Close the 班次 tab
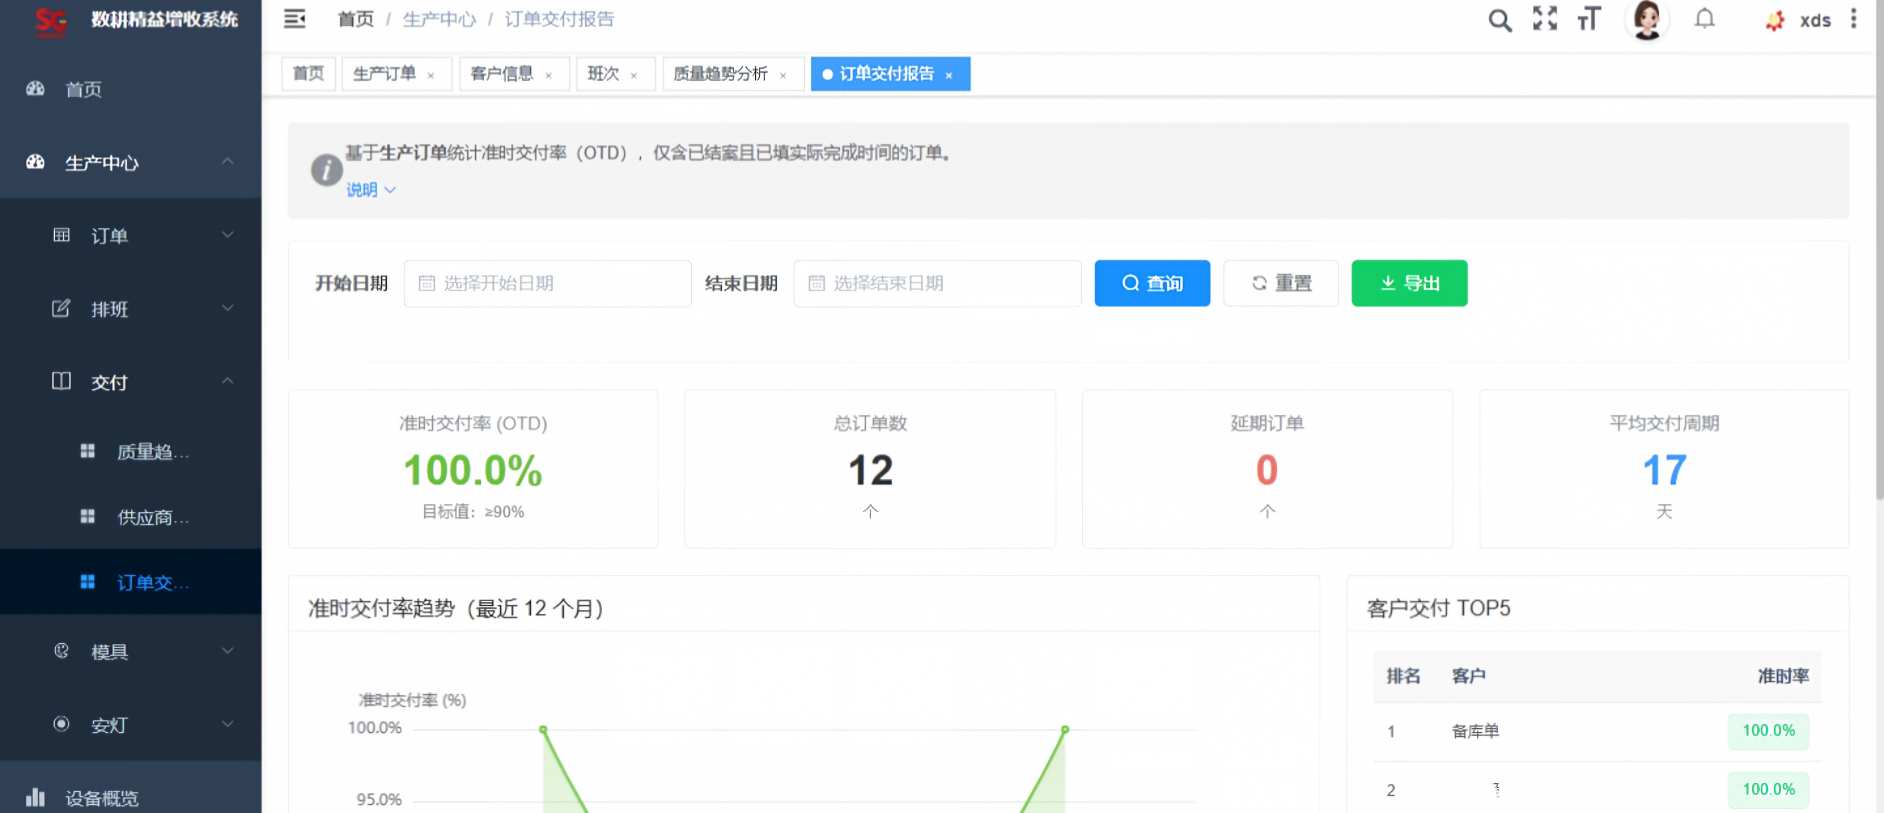Viewport: 1884px width, 813px height. [634, 75]
